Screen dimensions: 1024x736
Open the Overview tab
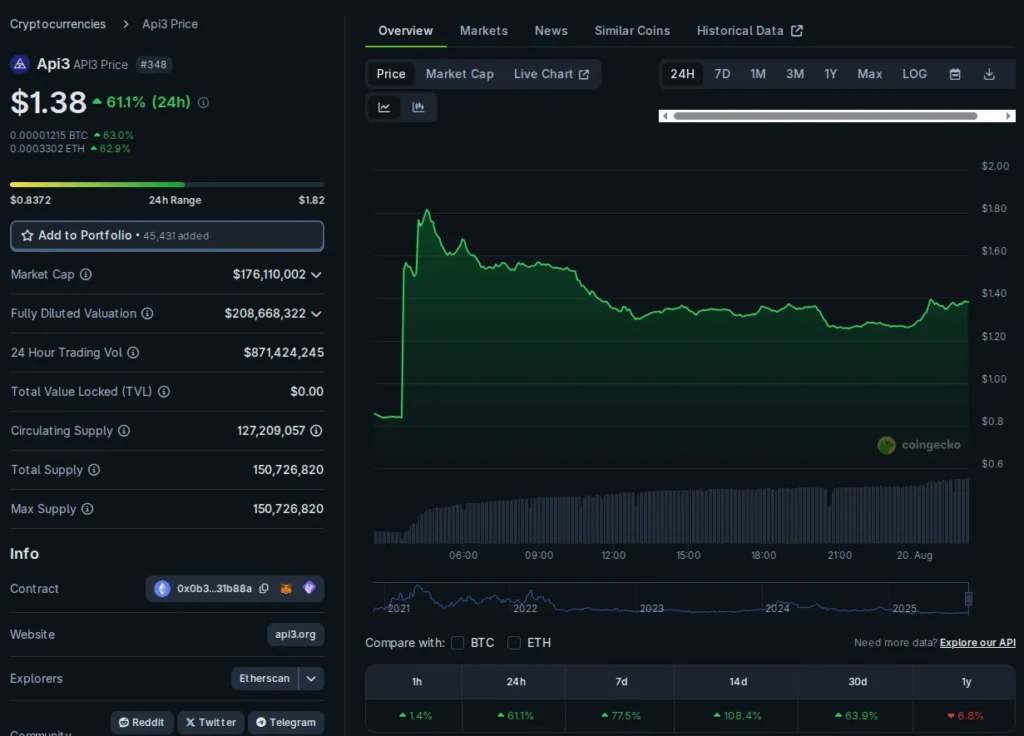(x=406, y=31)
